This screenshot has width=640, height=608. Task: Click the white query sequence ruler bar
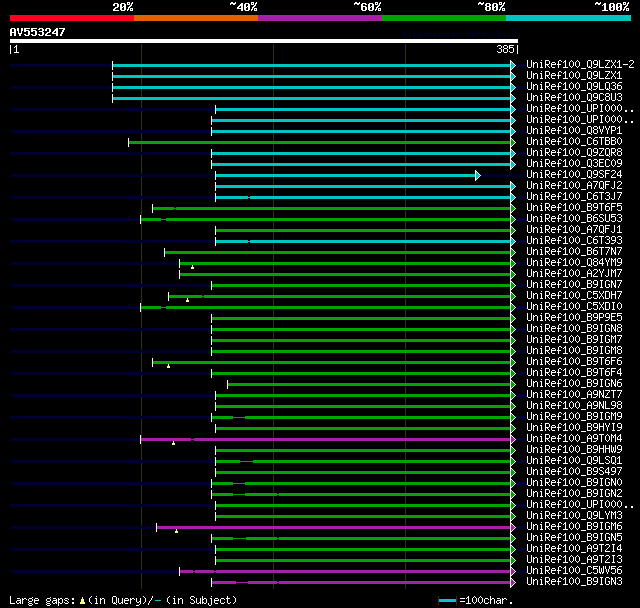coord(264,41)
